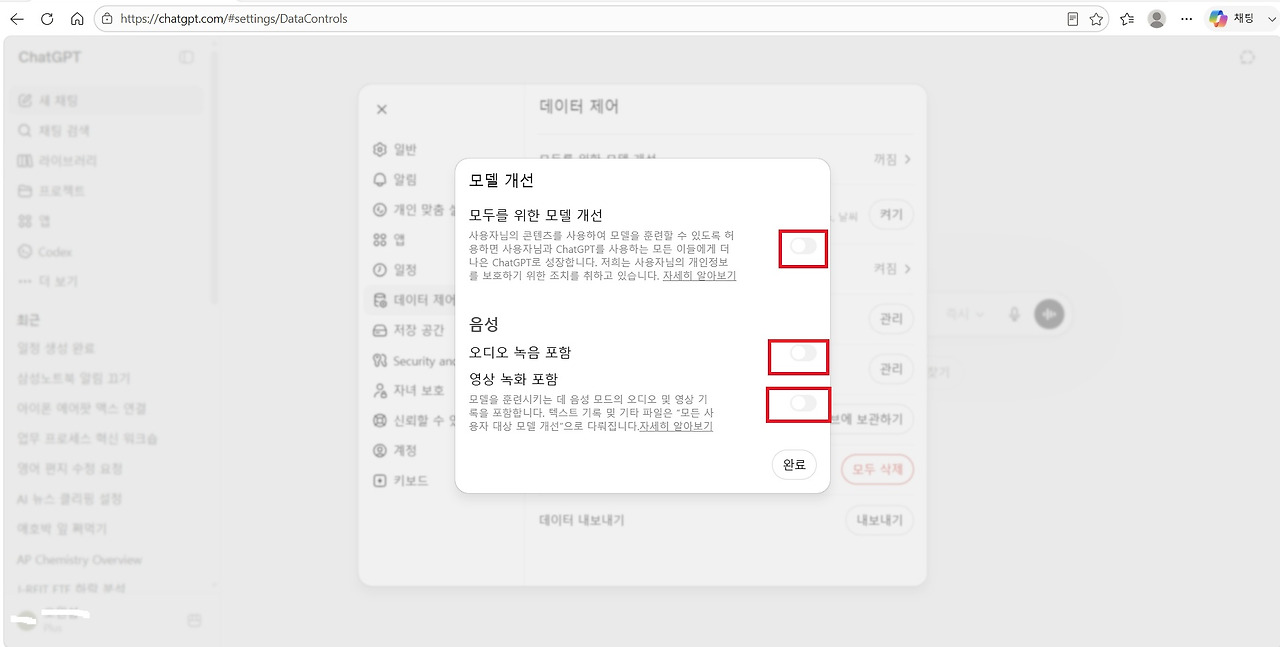
Task: Expand second 꺼짐 chevron row
Action: (x=893, y=269)
